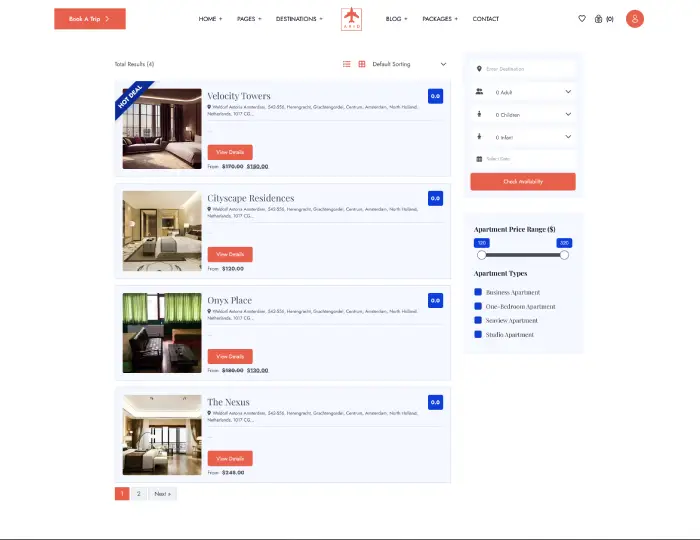The width and height of the screenshot is (700, 540).
Task: Expand the 0 Children selector
Action: pos(523,115)
